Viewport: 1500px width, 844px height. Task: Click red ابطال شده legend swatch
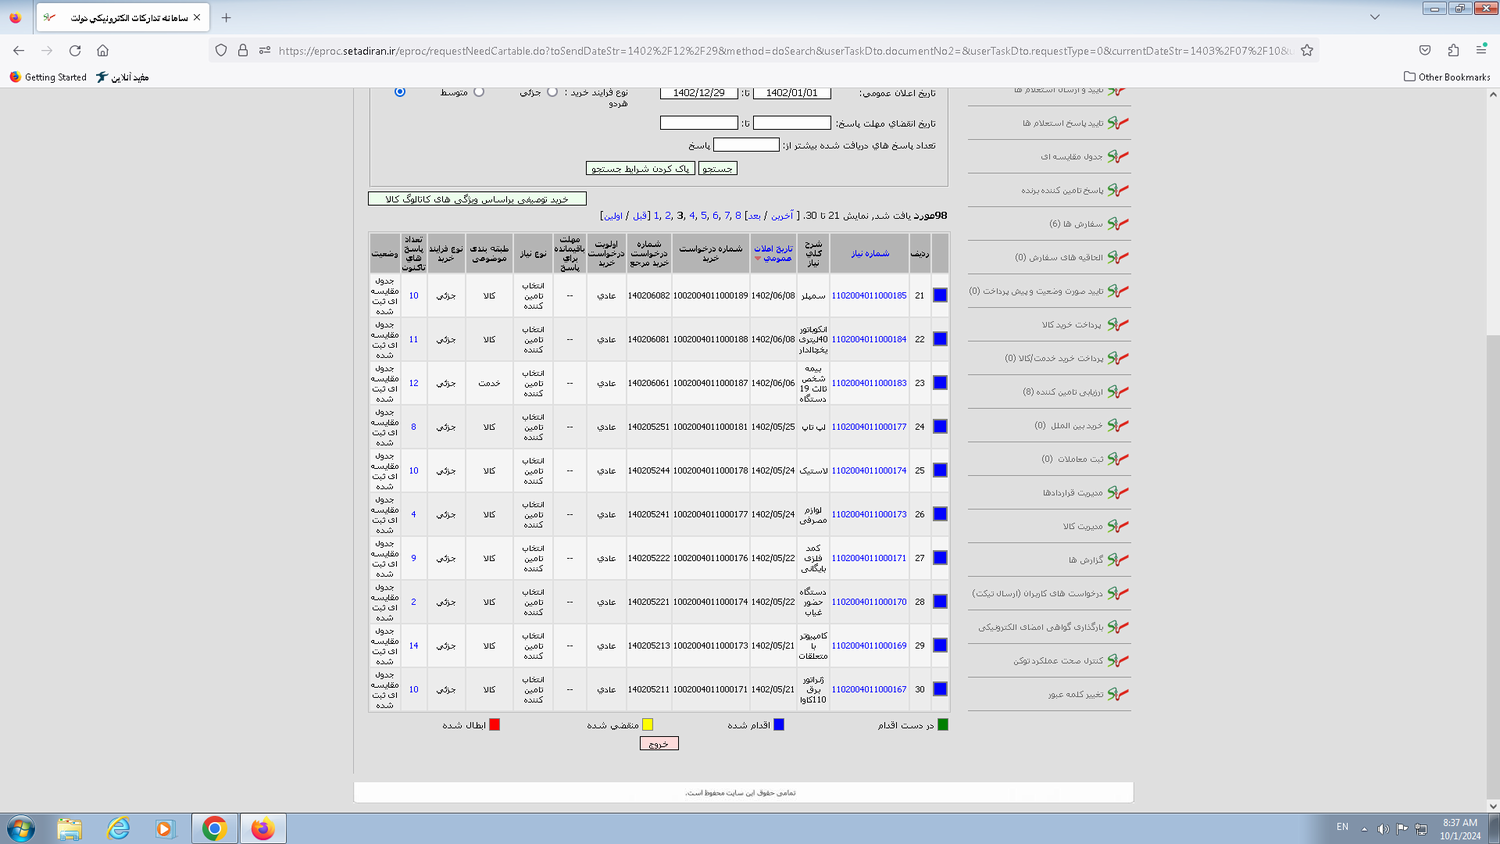494,725
